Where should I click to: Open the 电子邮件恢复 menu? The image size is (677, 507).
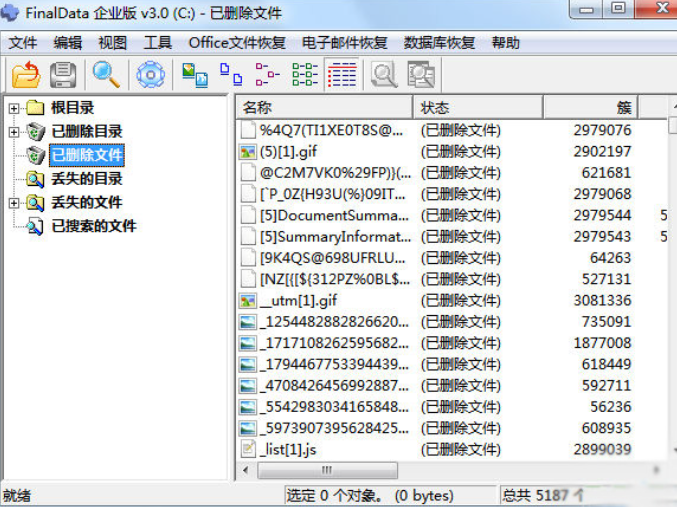click(345, 43)
